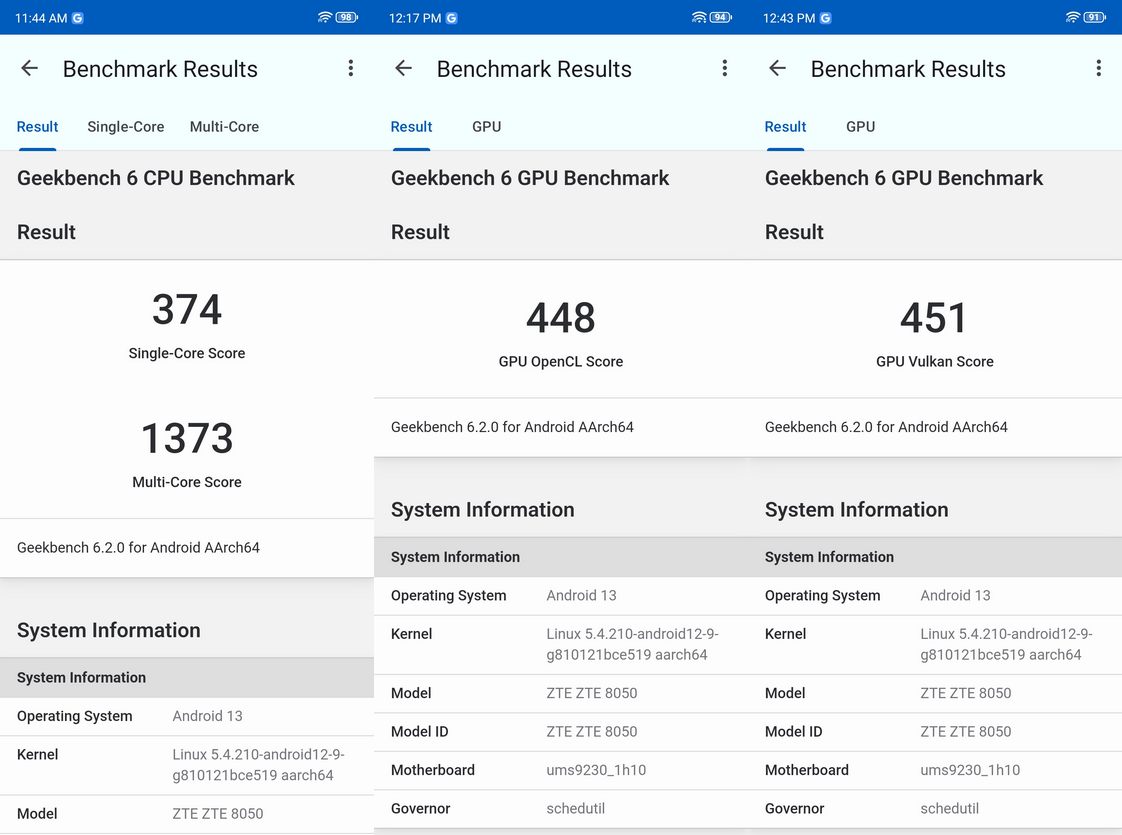The width and height of the screenshot is (1122, 835).
Task: Go back from the OpenCL results screen
Action: point(404,69)
